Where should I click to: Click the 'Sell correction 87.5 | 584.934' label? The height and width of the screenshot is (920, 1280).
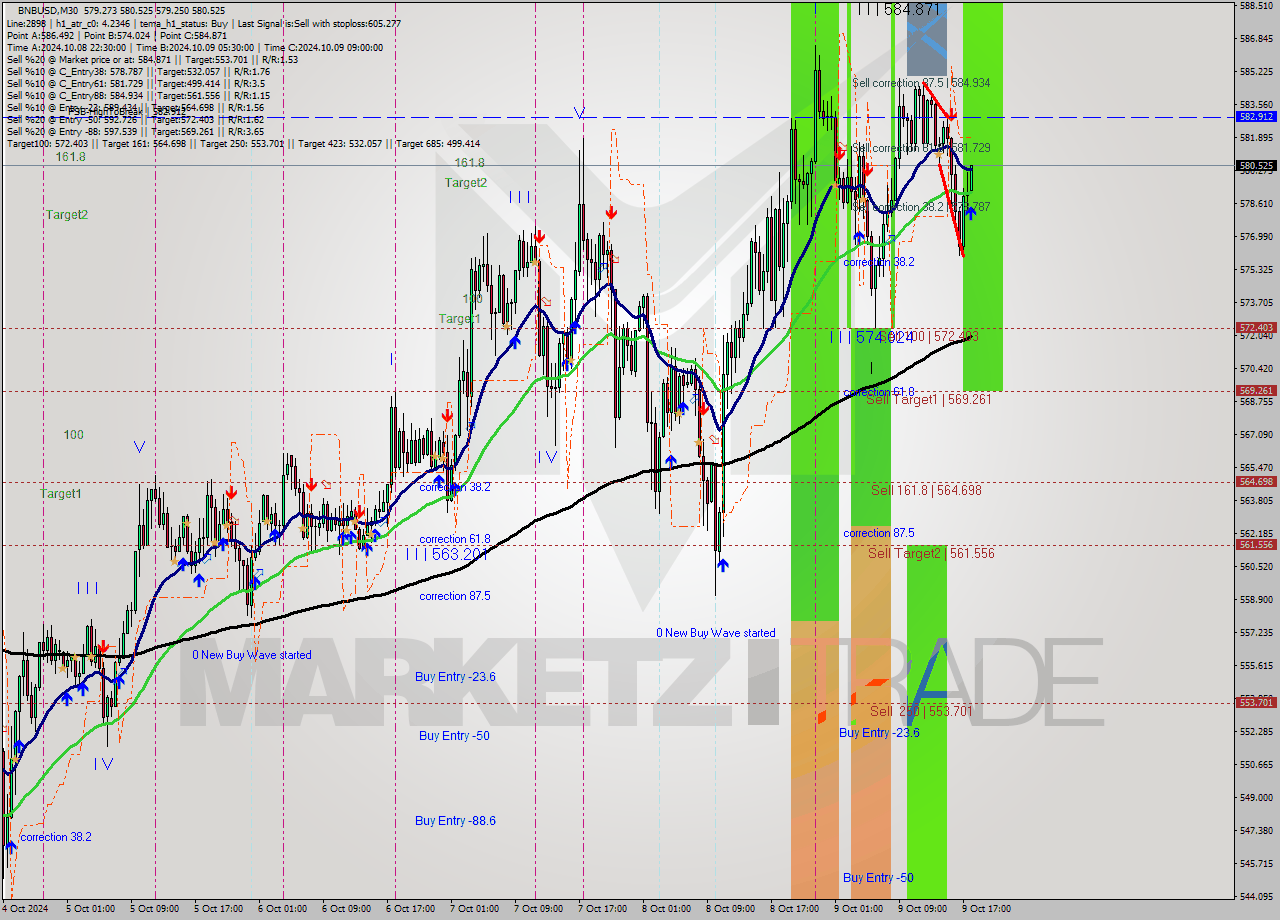[x=921, y=83]
